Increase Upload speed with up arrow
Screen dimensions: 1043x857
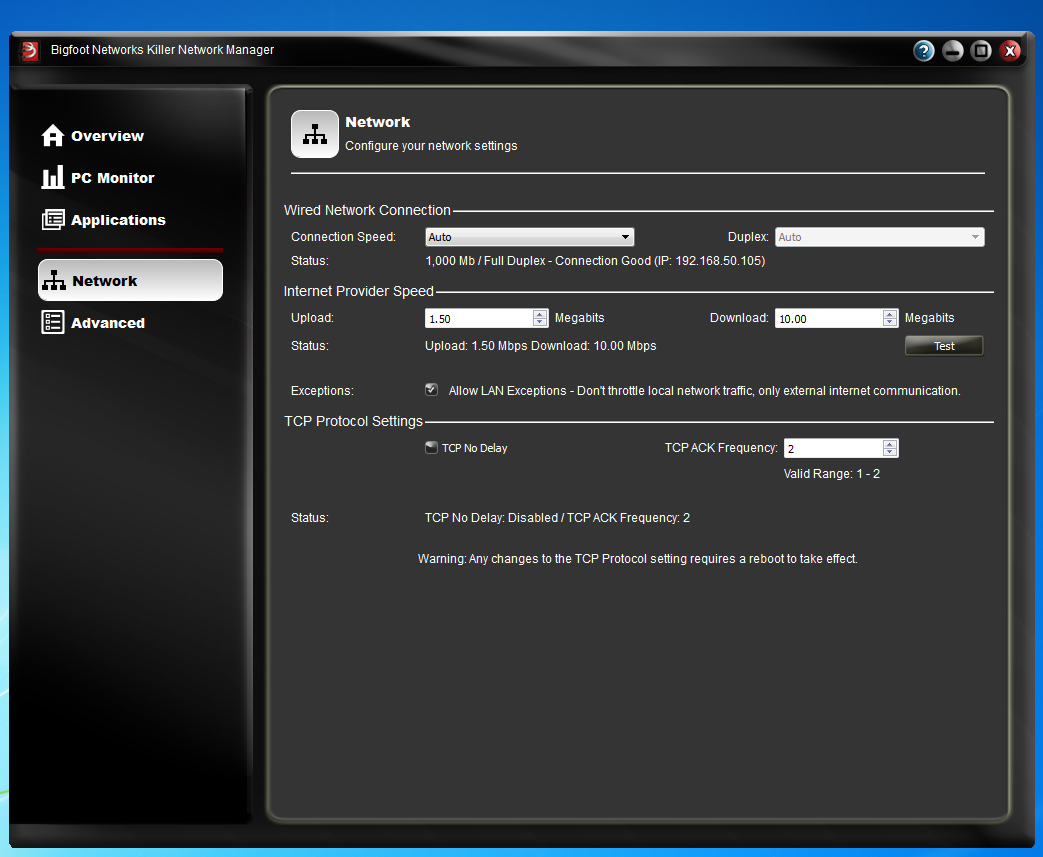(540, 314)
